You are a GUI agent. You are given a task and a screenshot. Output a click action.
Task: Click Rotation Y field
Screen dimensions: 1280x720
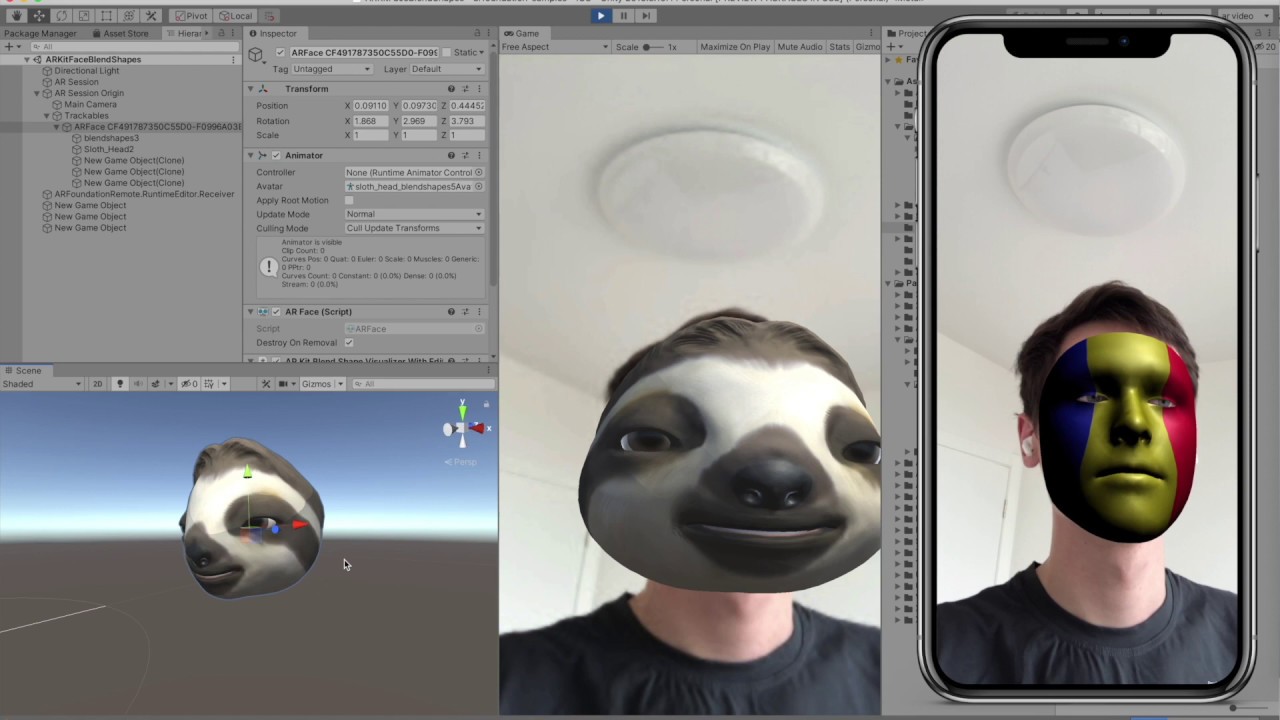tap(419, 121)
